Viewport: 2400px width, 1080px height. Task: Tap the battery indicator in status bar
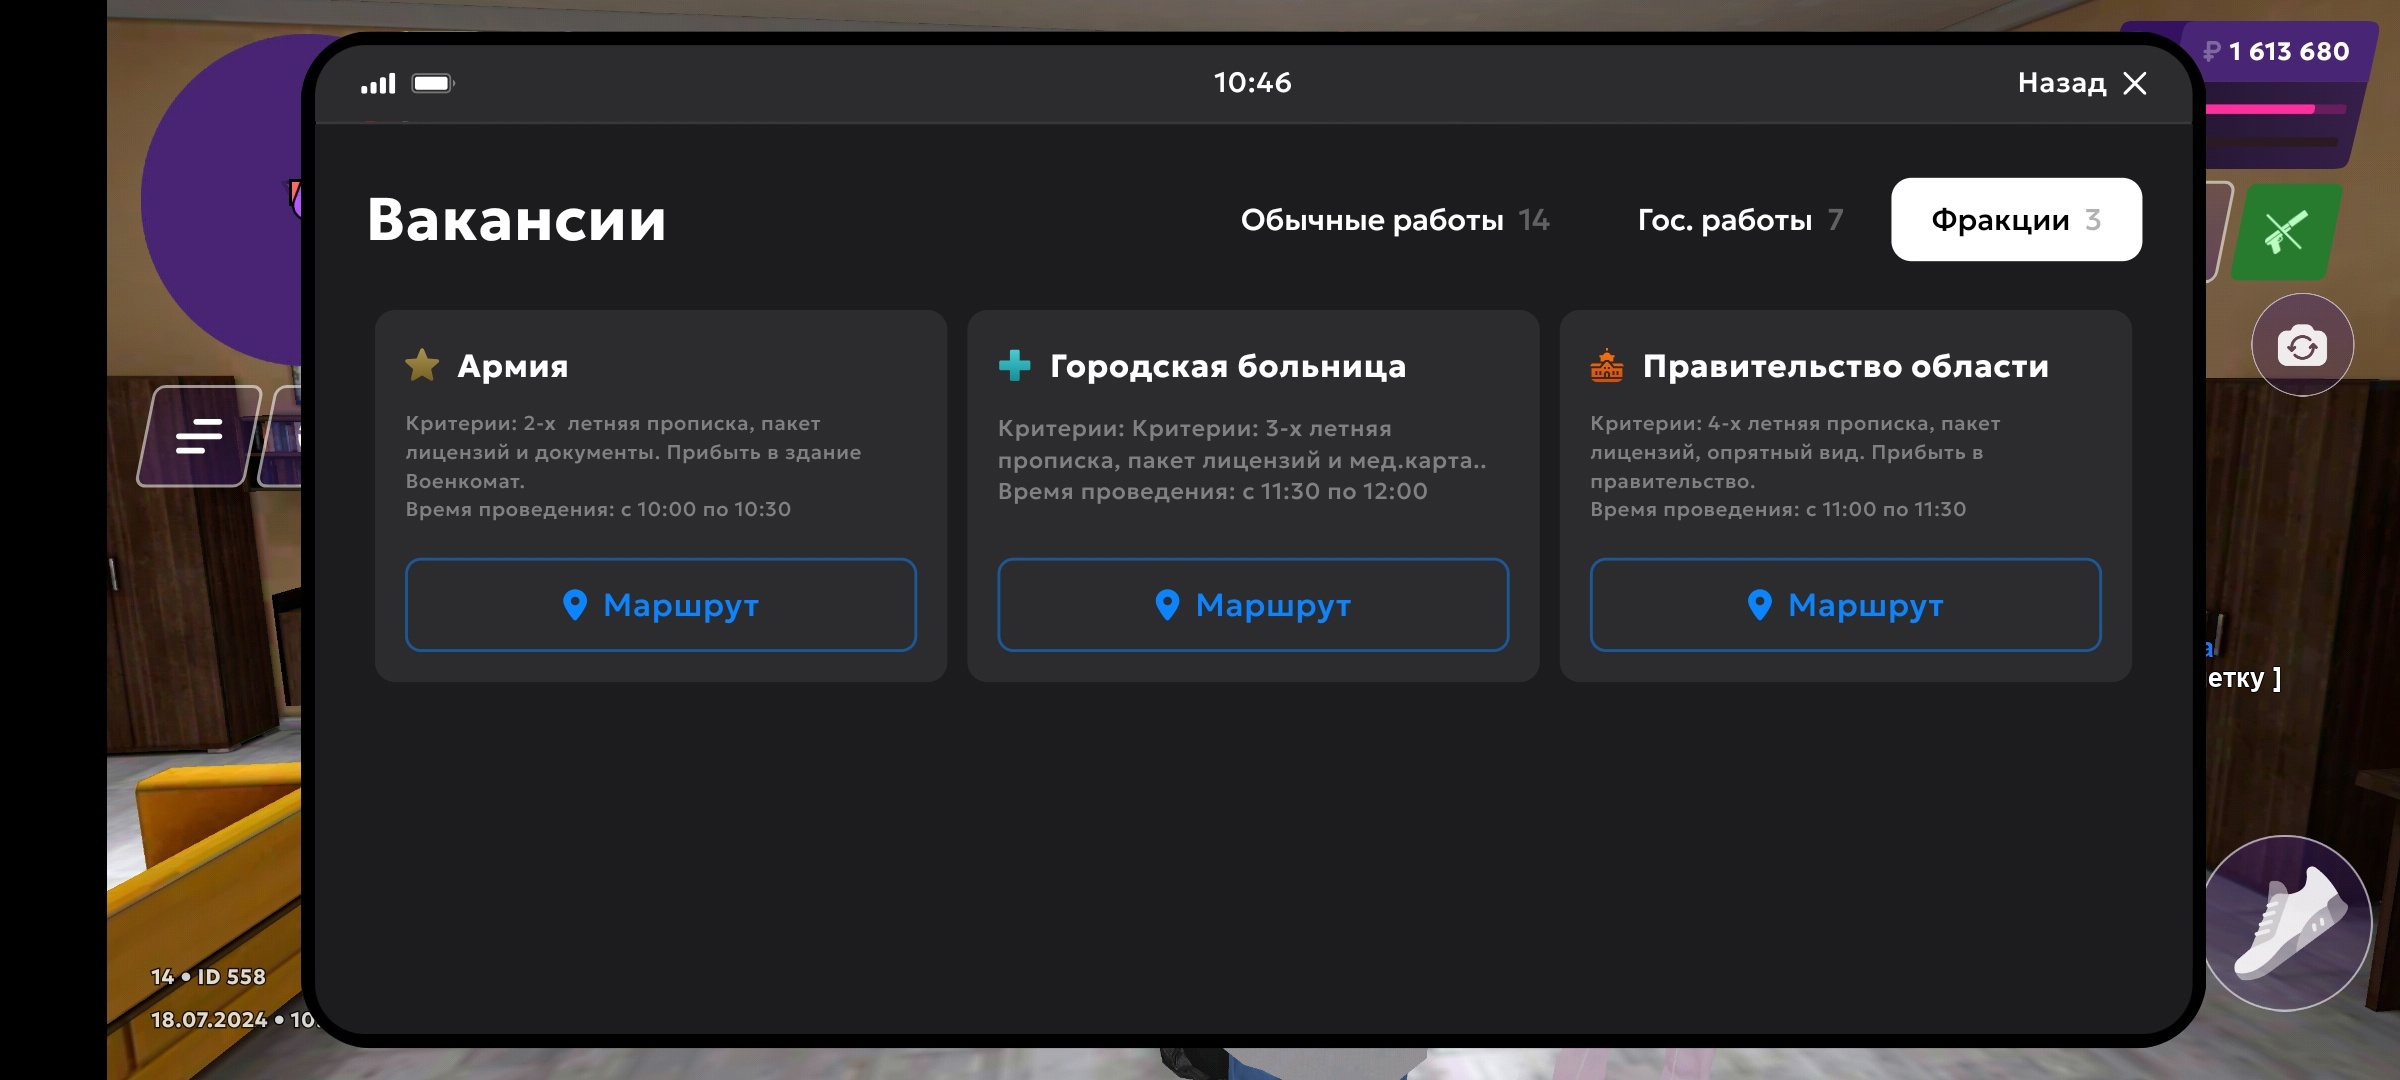(432, 83)
